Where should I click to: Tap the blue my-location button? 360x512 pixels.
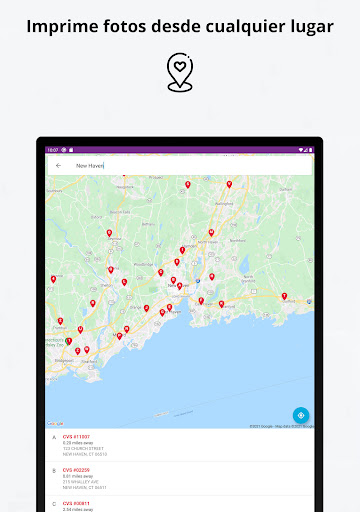301,415
